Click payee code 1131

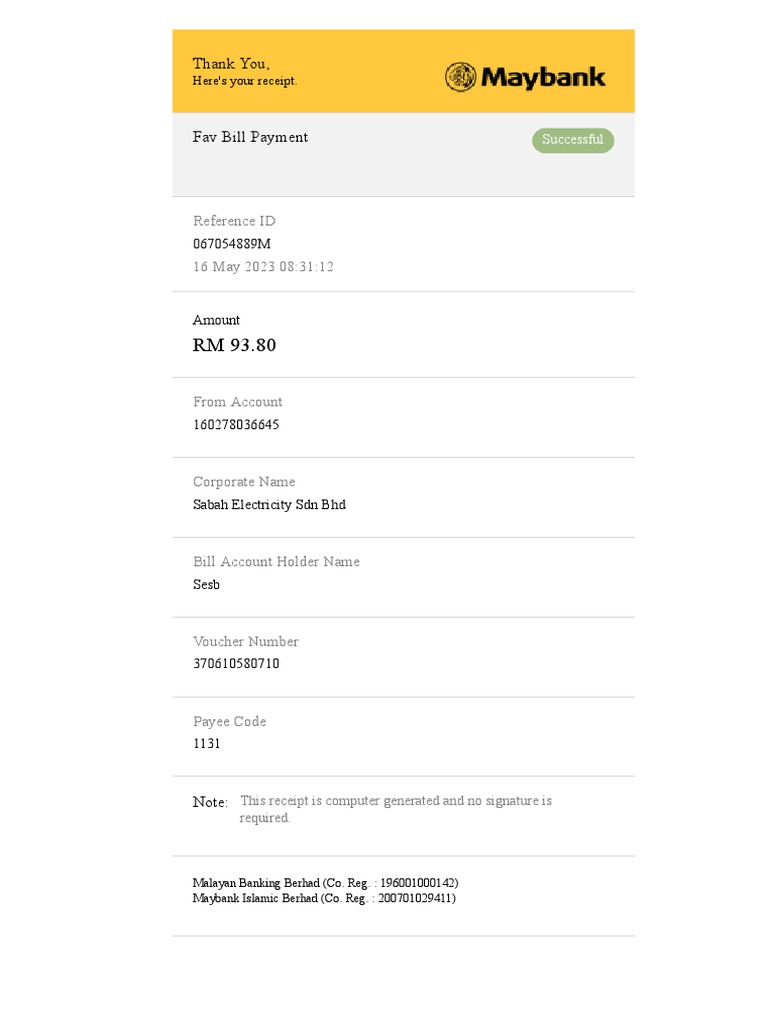207,744
